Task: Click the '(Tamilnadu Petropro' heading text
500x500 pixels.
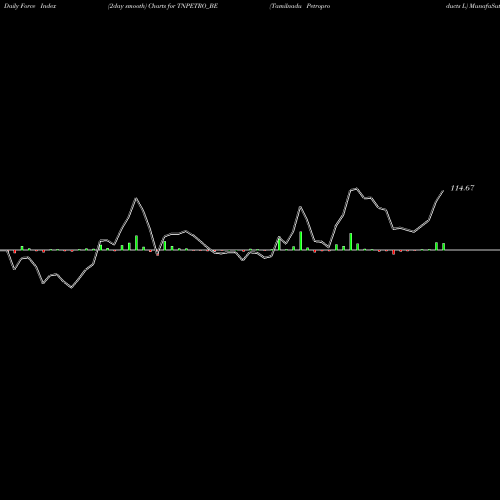Action: pos(300,6)
